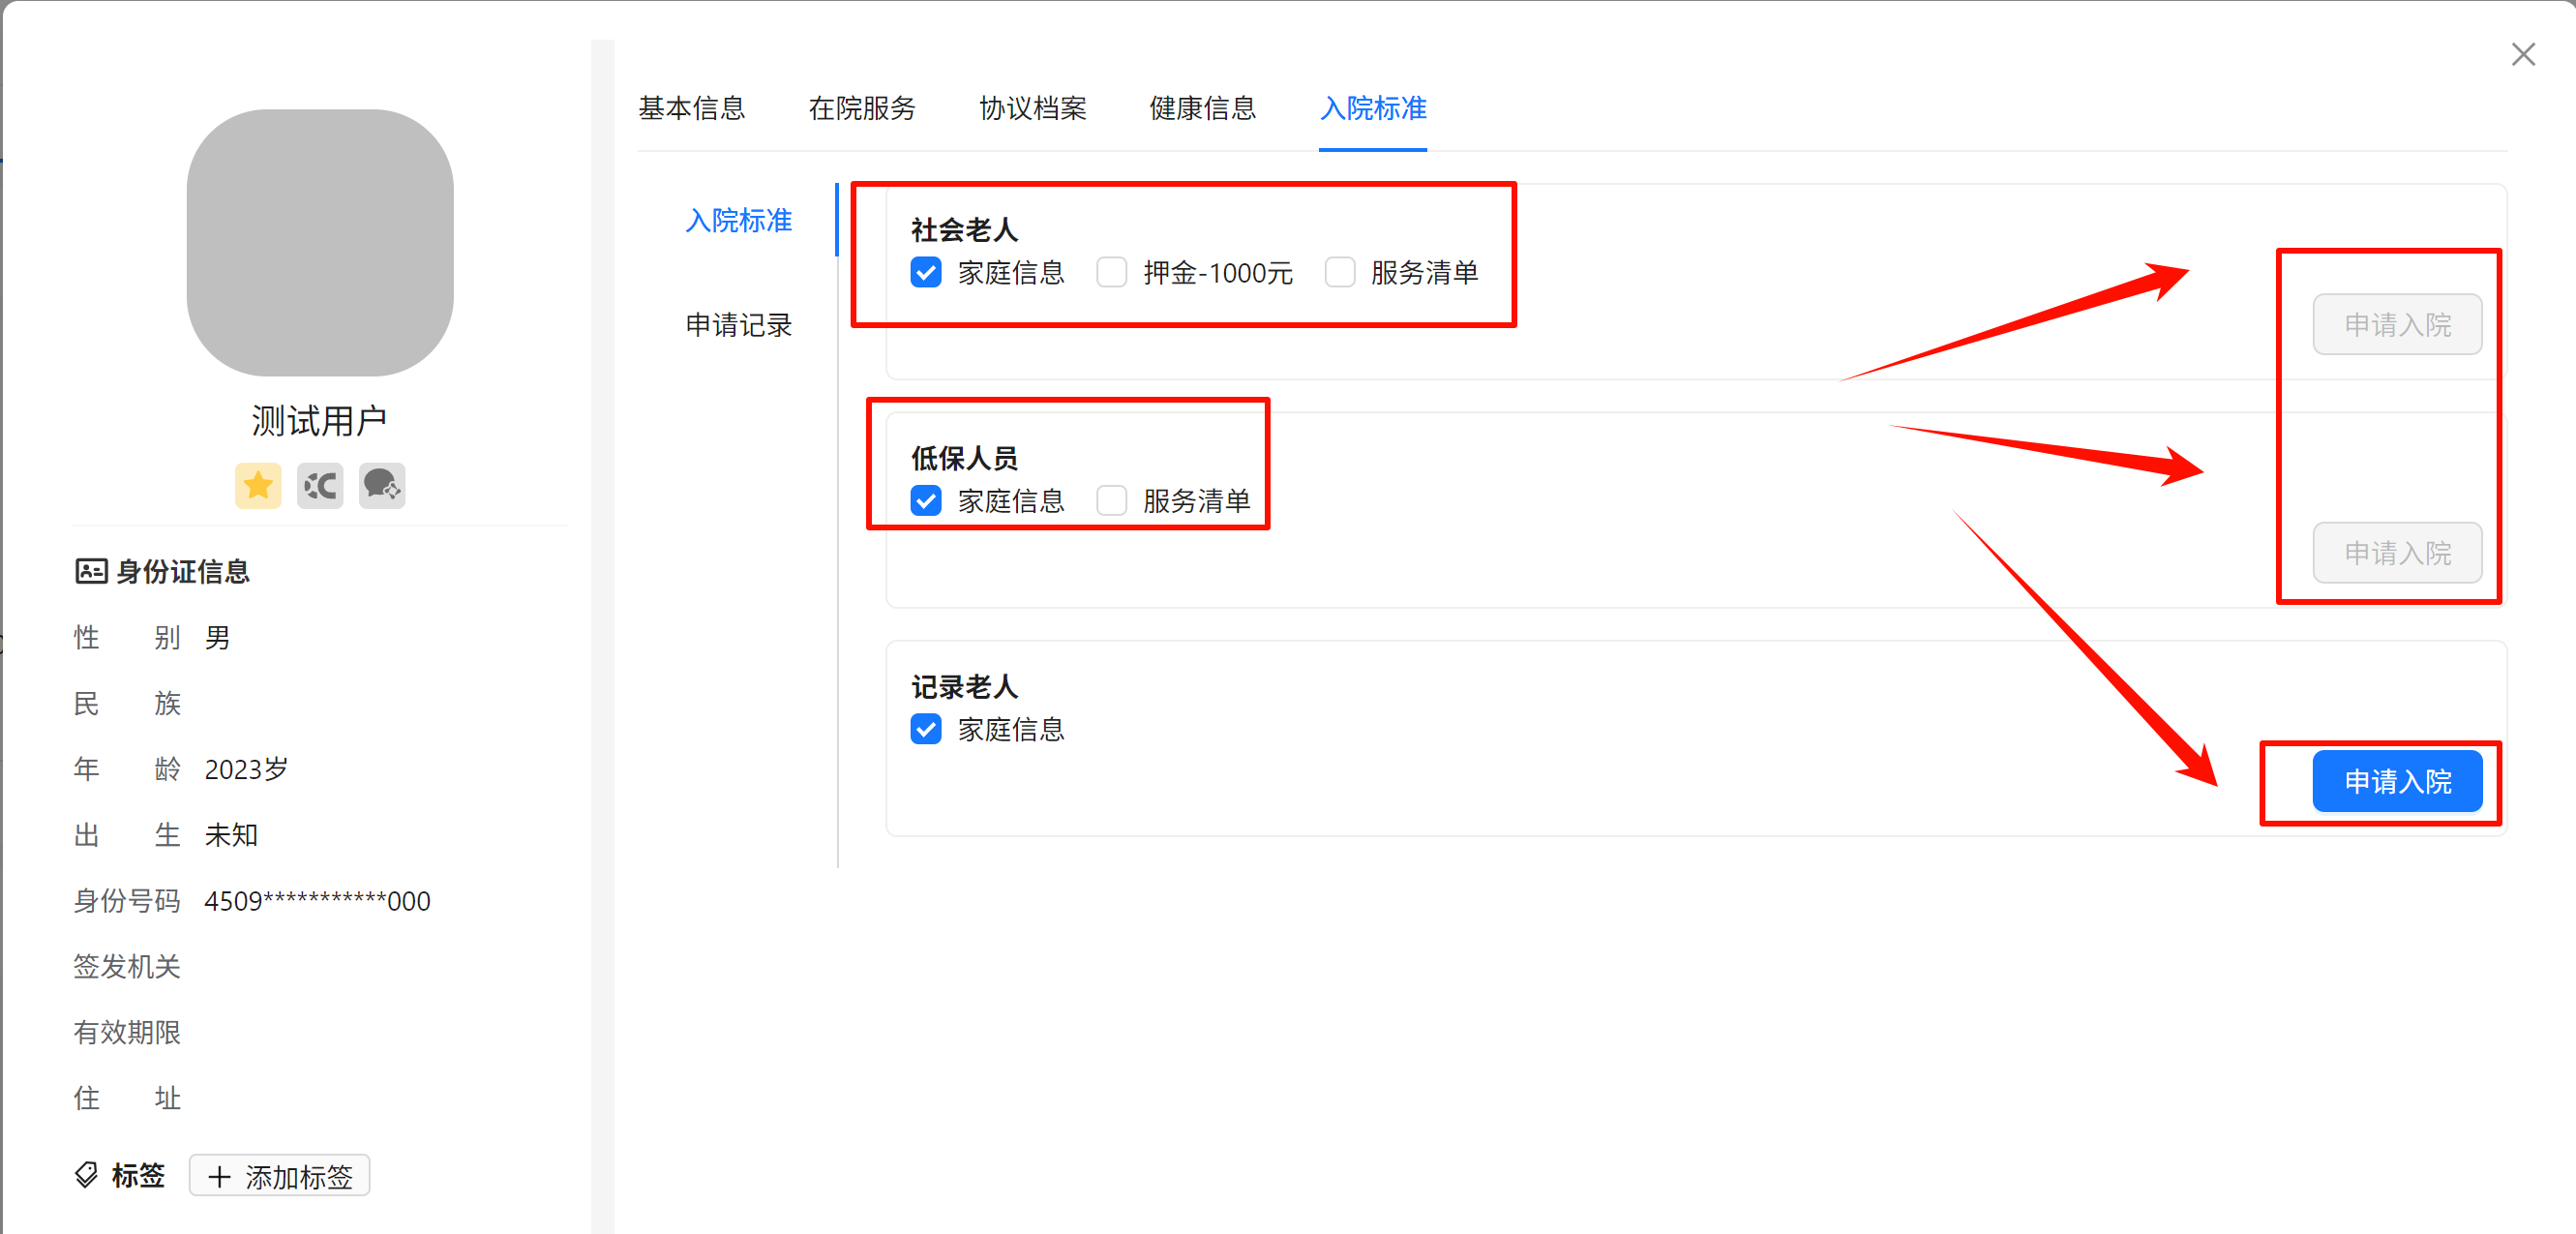Viewport: 2576px width, 1234px height.
Task: Check 服务清单 under 低保人员
Action: (1111, 501)
